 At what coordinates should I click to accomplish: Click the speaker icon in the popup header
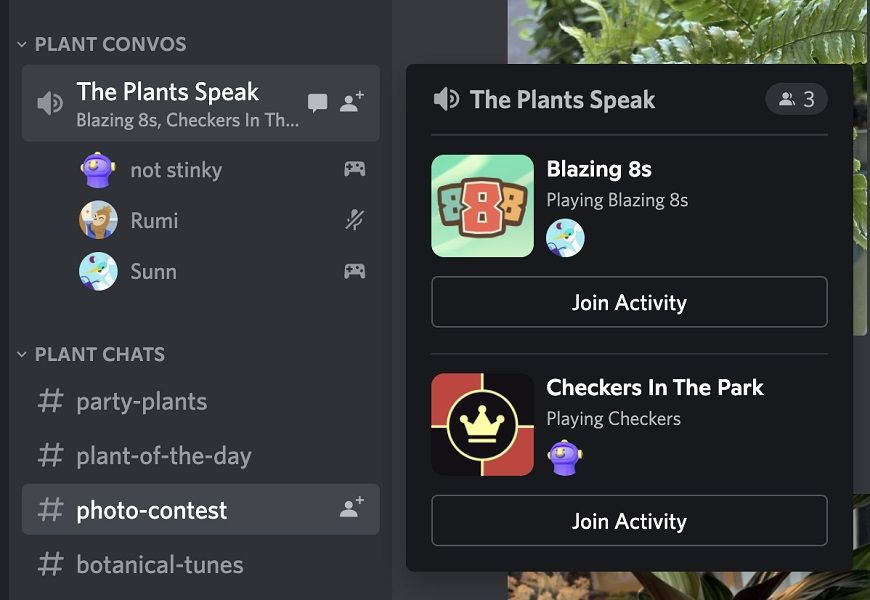tap(446, 99)
